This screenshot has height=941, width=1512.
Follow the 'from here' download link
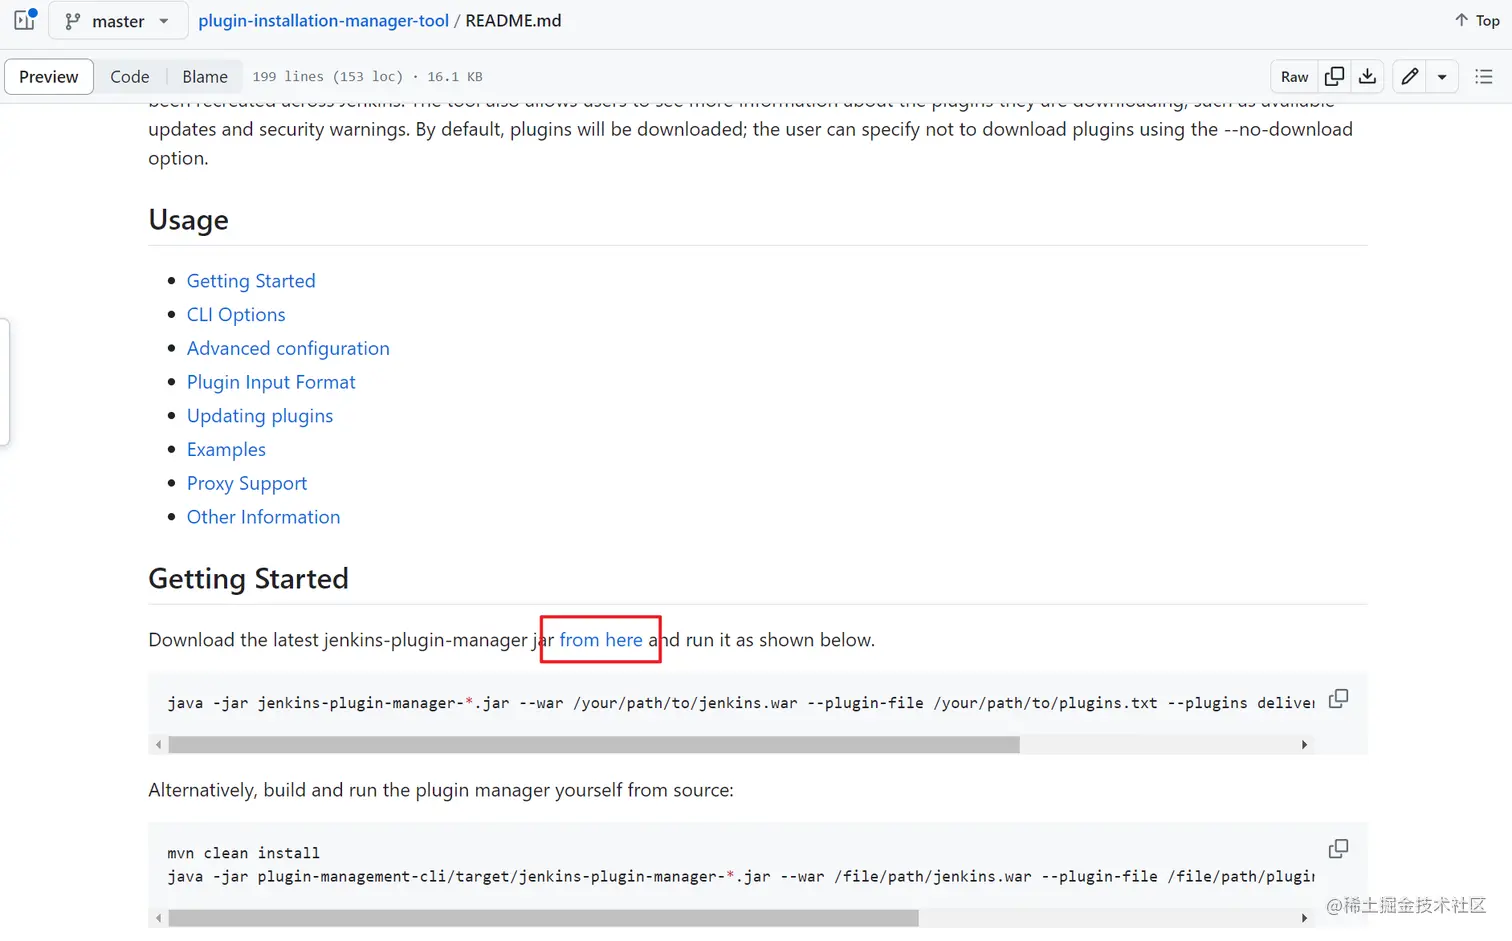click(601, 640)
